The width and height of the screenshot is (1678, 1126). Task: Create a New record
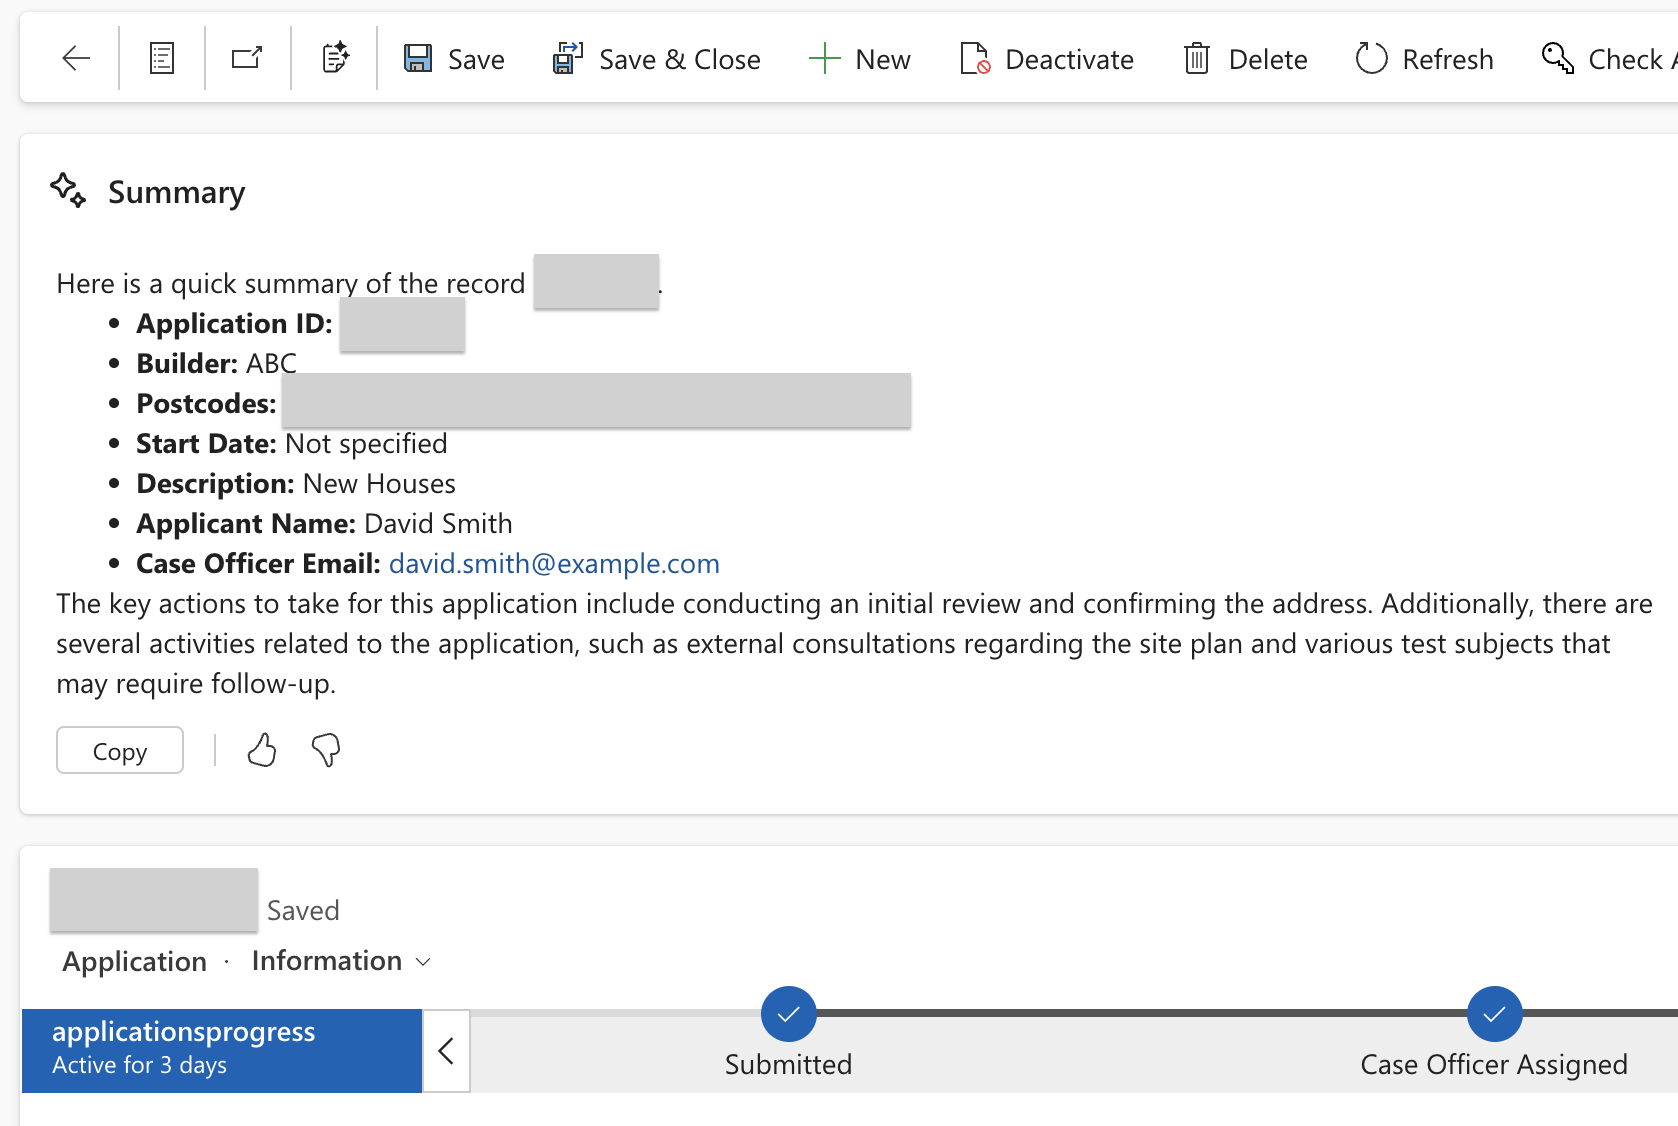click(883, 60)
